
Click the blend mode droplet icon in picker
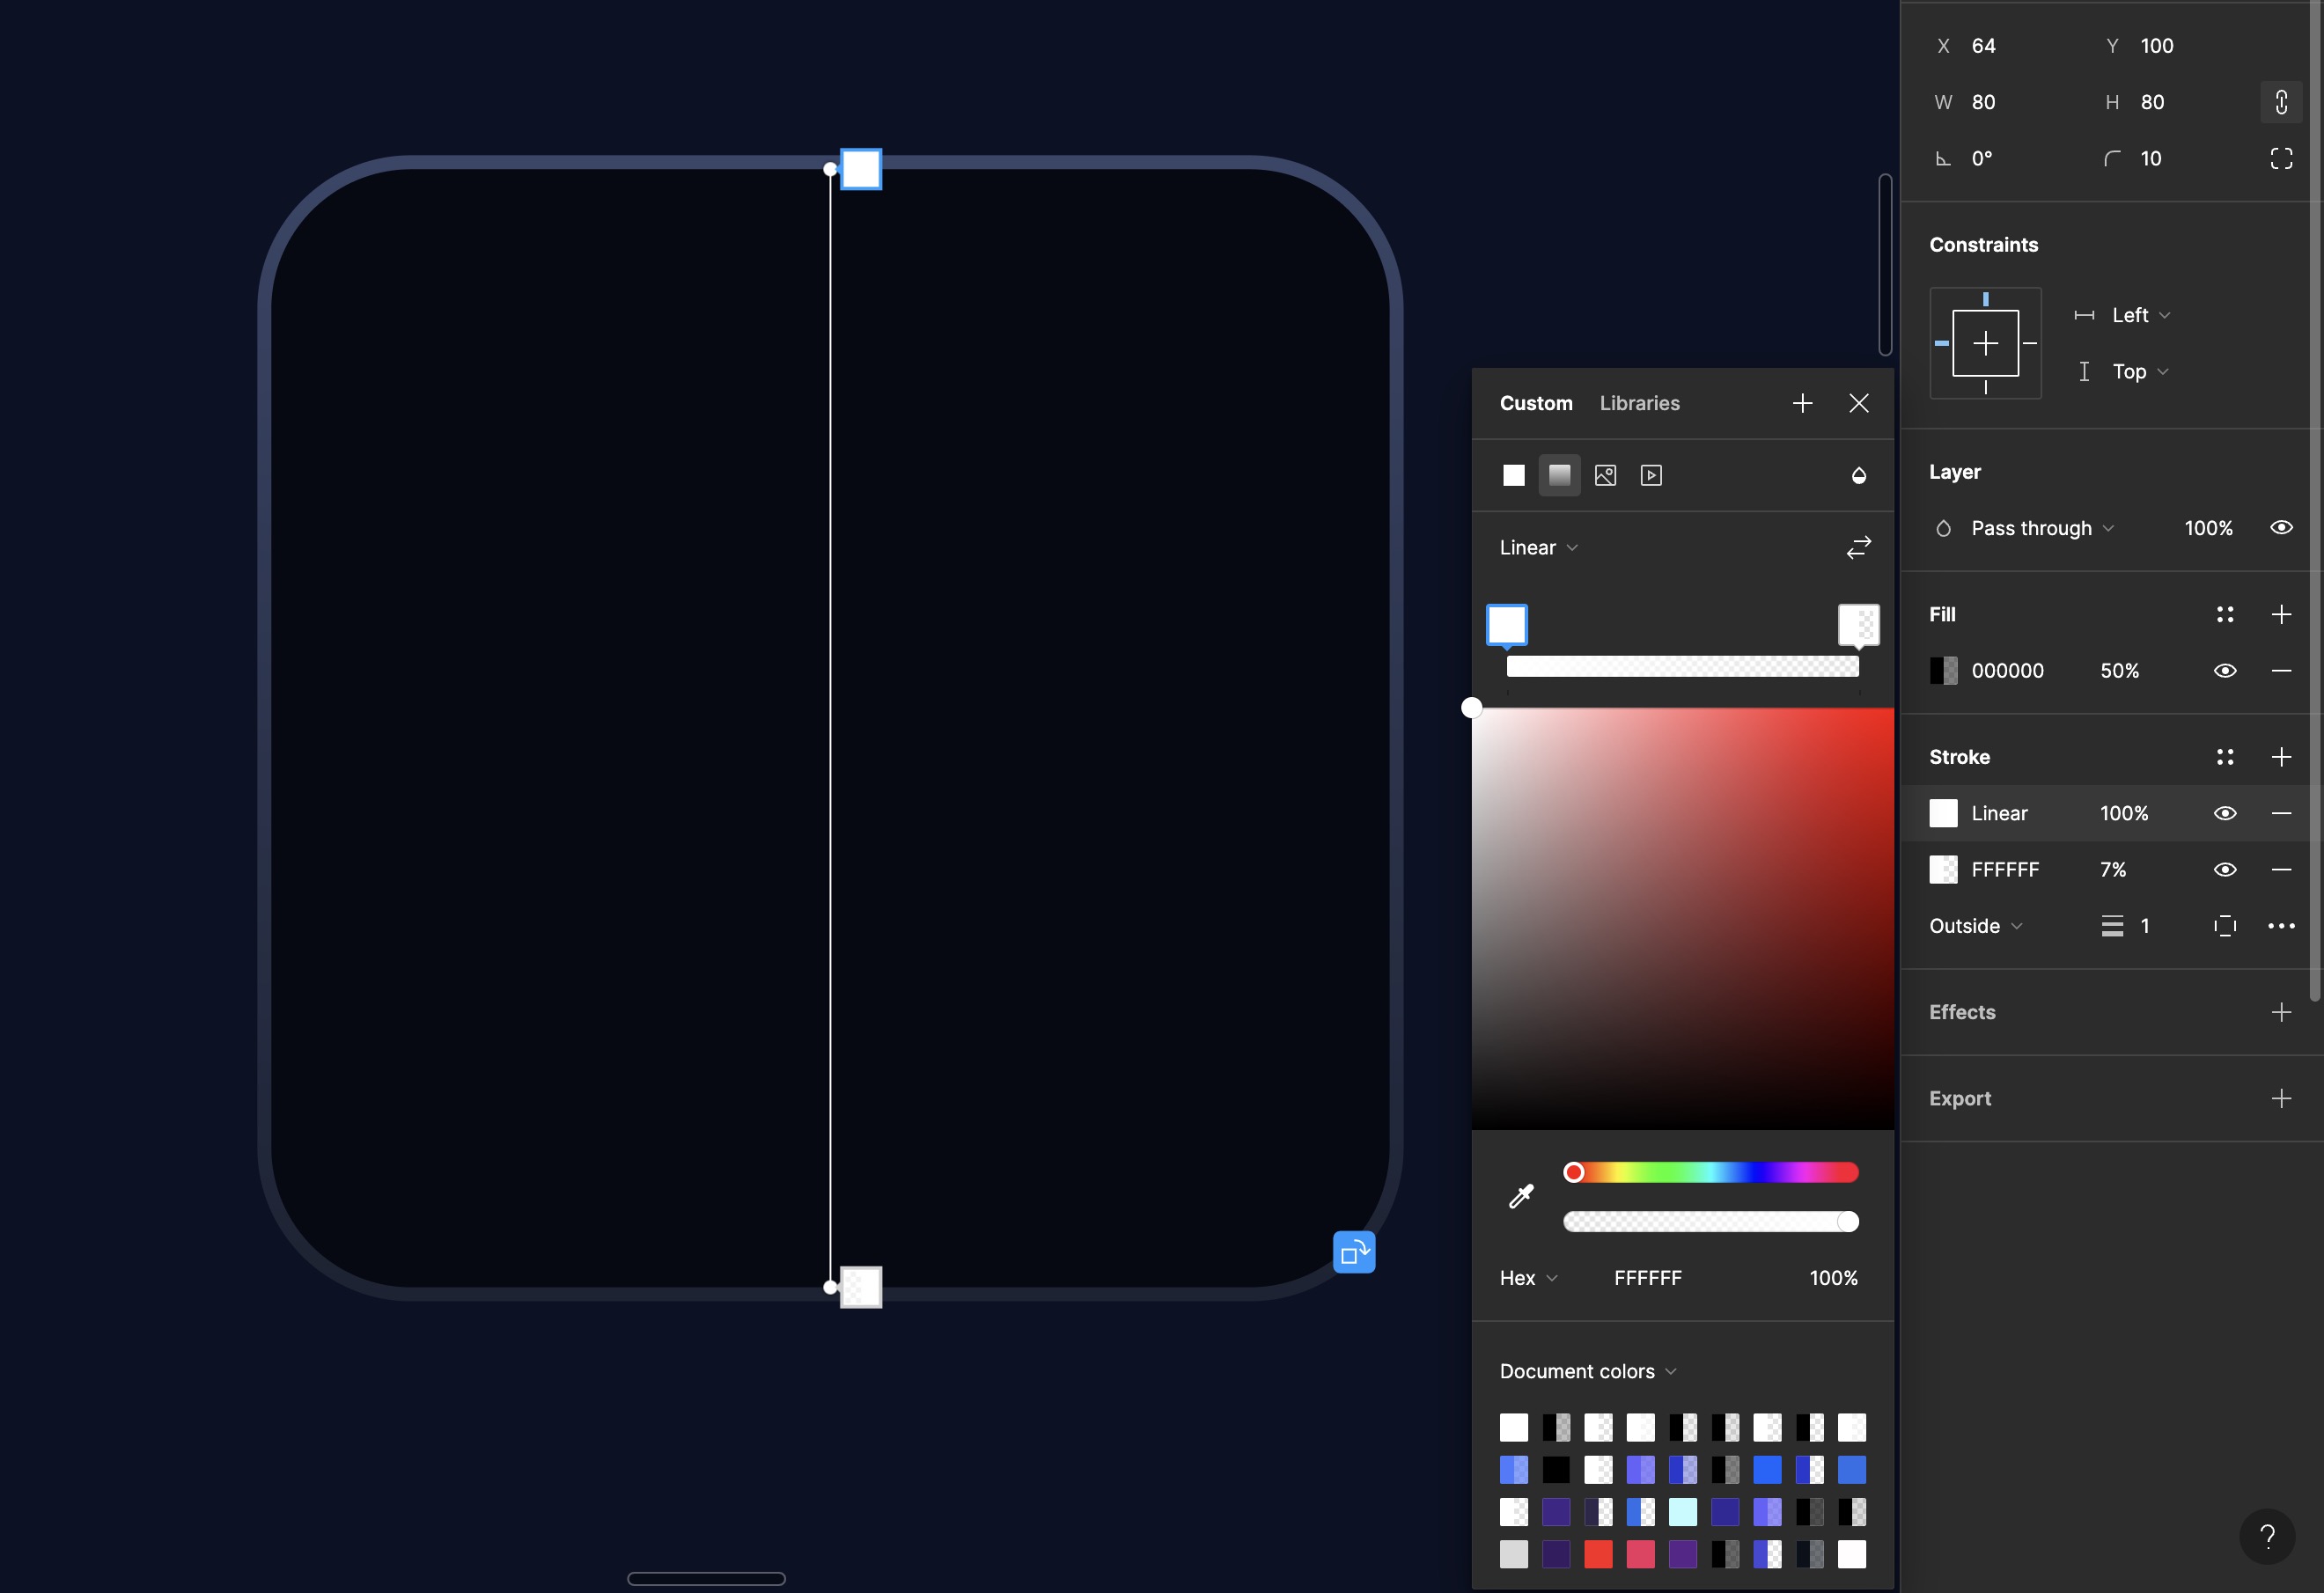click(1858, 475)
